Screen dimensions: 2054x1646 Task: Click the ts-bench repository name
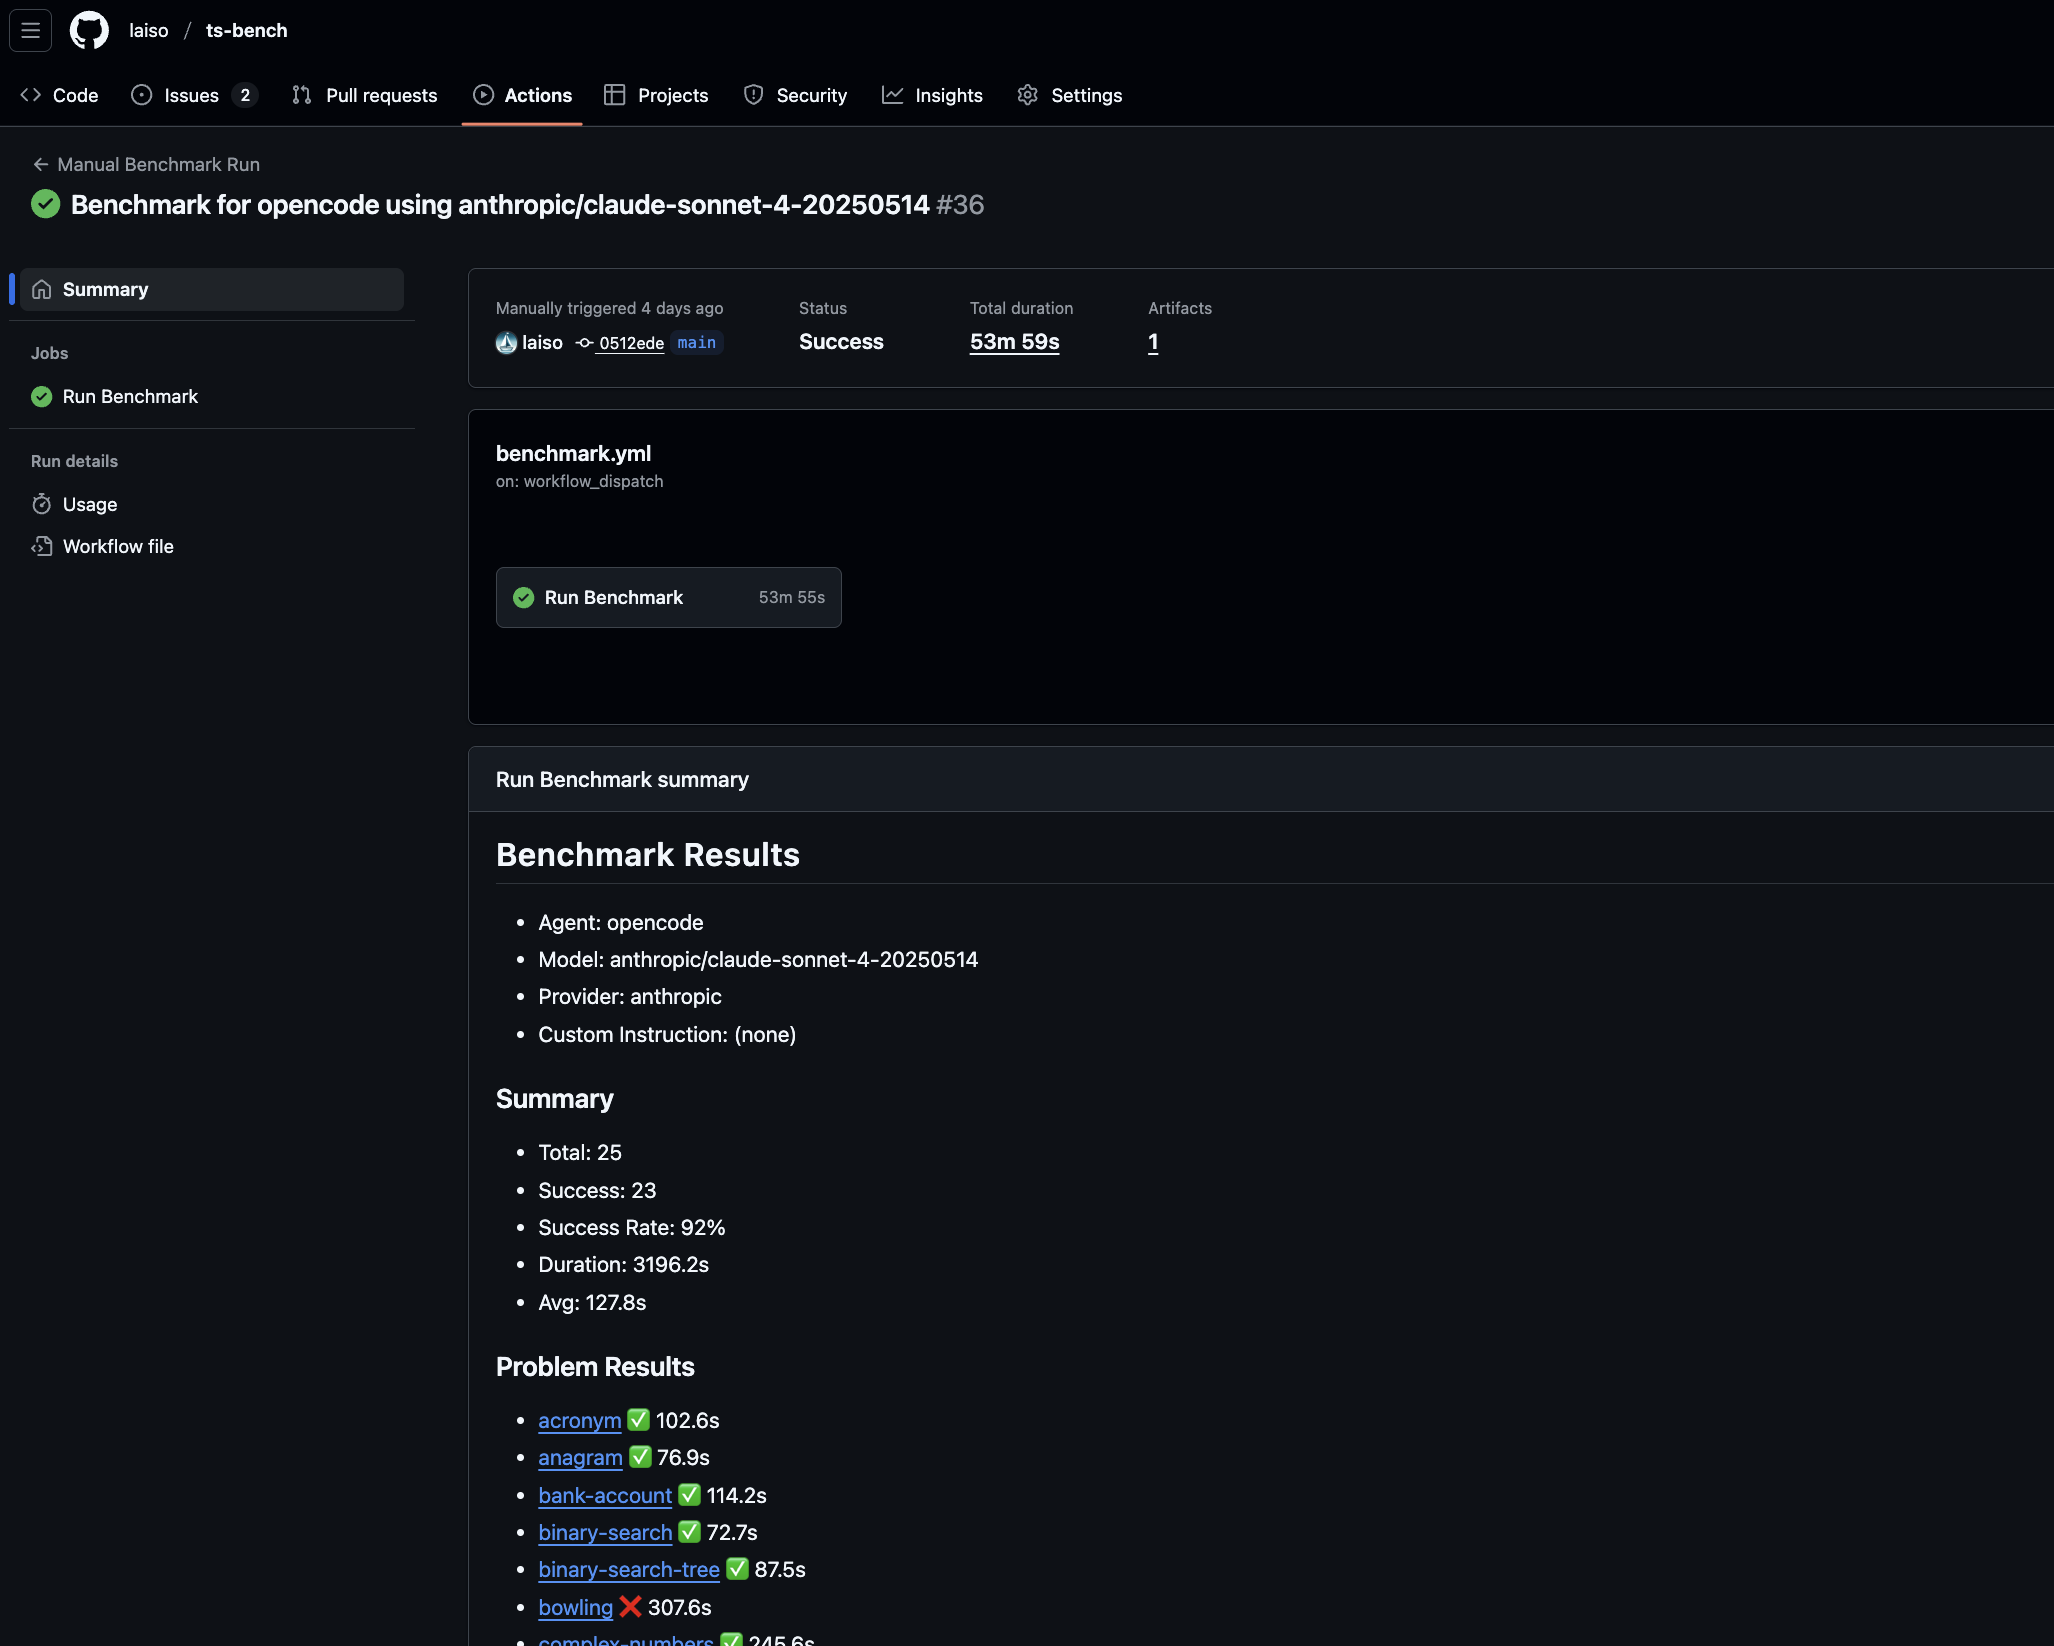246,31
